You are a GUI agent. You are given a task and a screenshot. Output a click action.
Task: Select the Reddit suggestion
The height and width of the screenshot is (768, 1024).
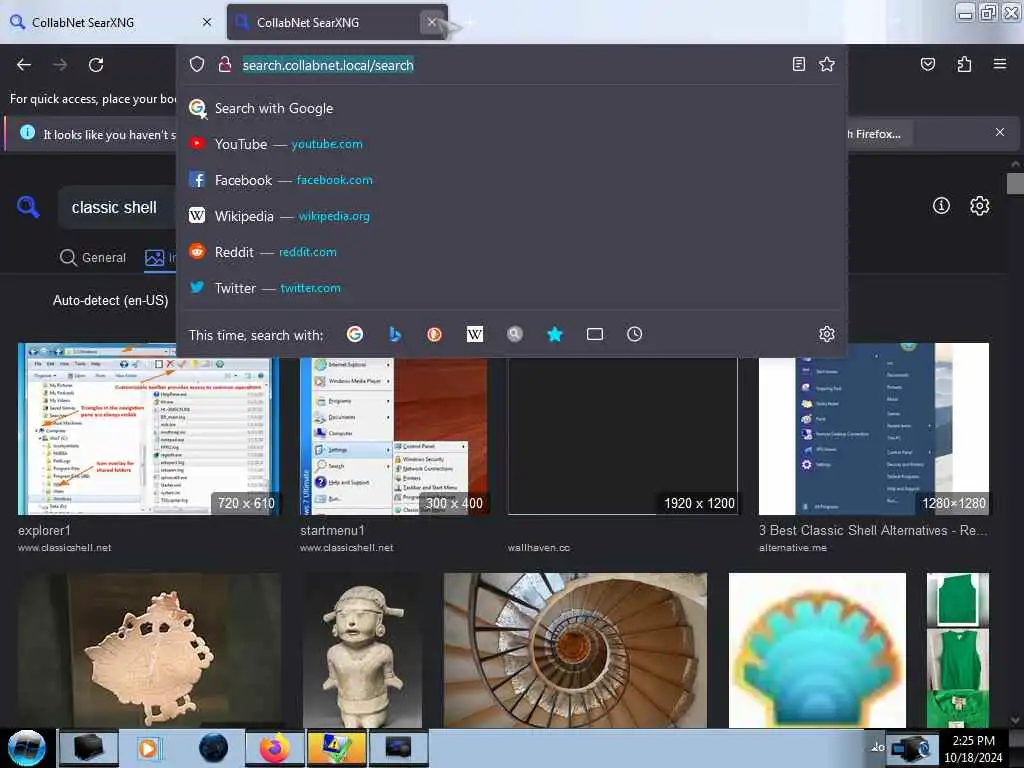512,251
